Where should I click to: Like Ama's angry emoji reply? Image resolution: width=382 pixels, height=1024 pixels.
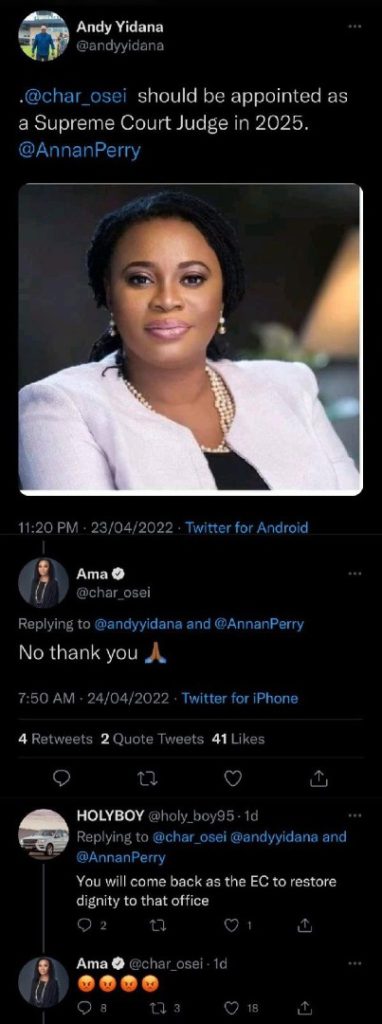tap(232, 1008)
